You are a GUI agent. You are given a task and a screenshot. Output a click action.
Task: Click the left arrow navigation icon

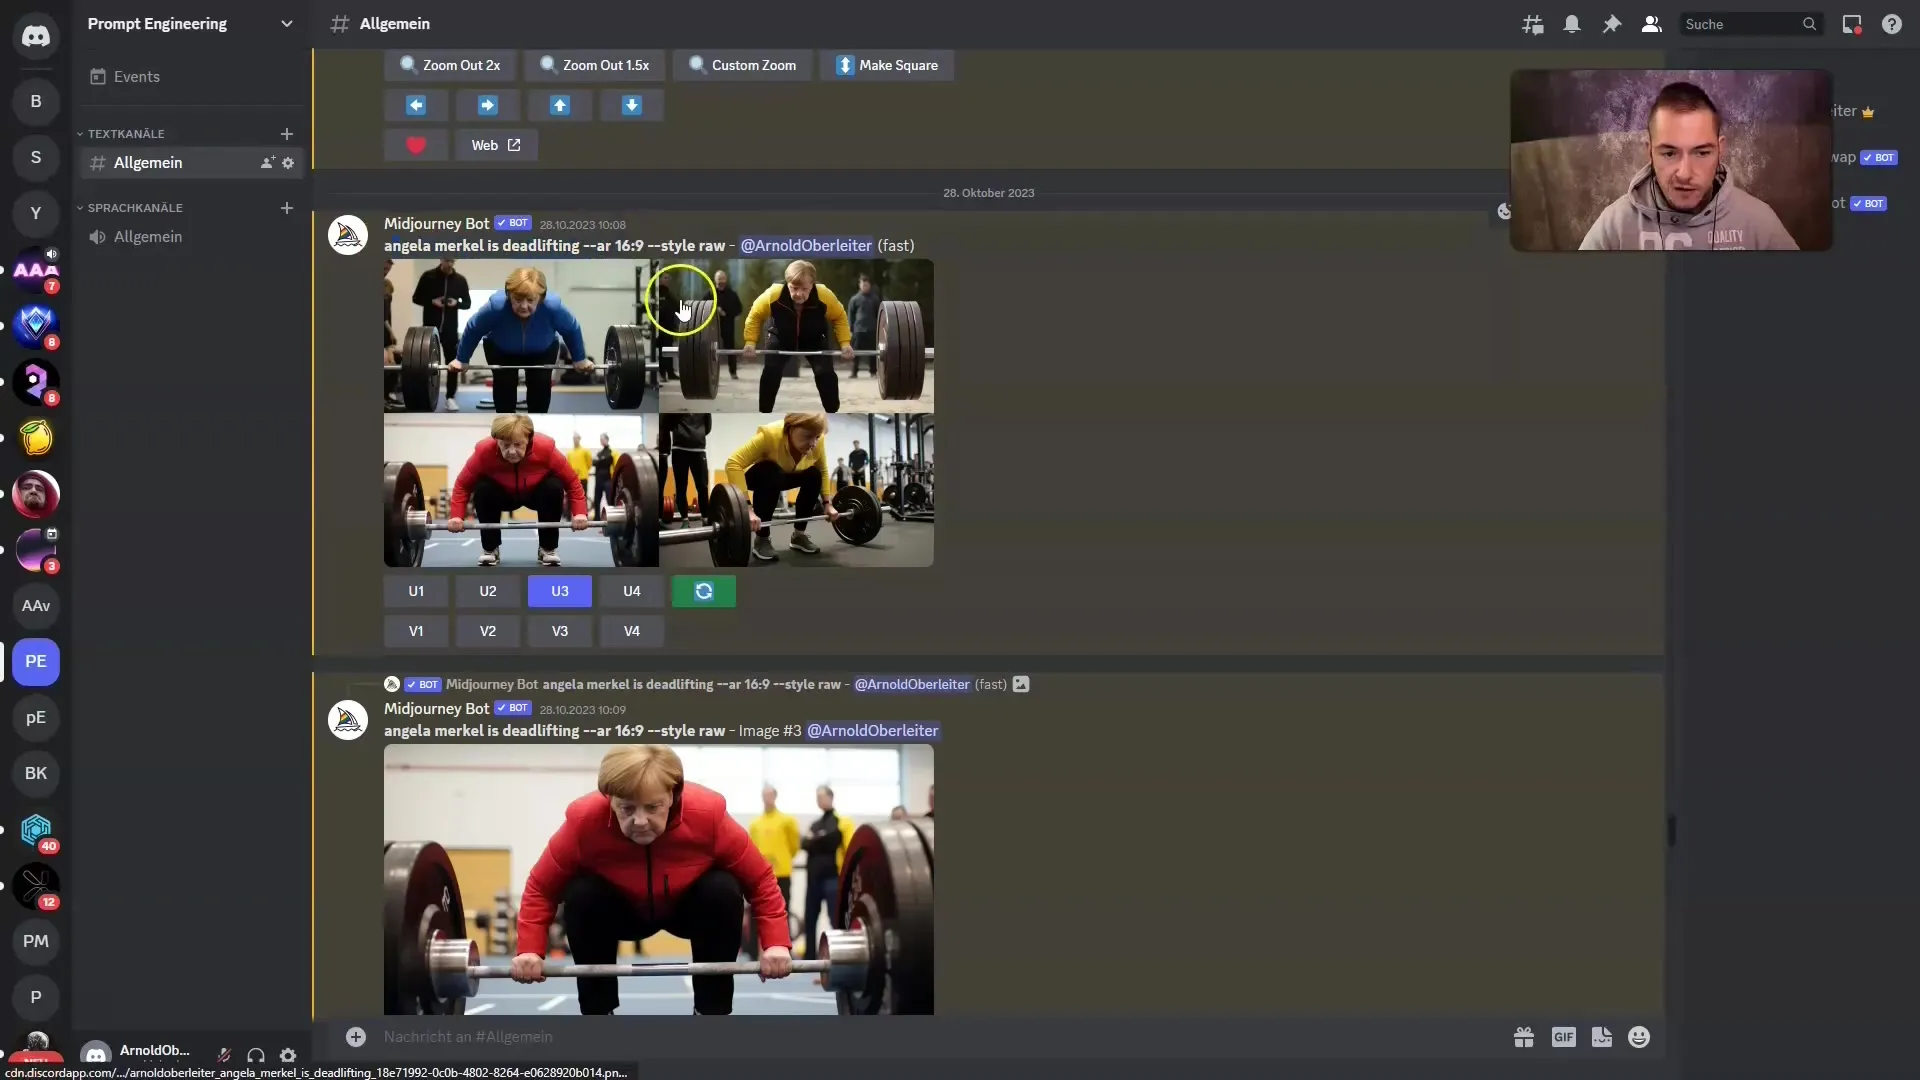point(417,104)
